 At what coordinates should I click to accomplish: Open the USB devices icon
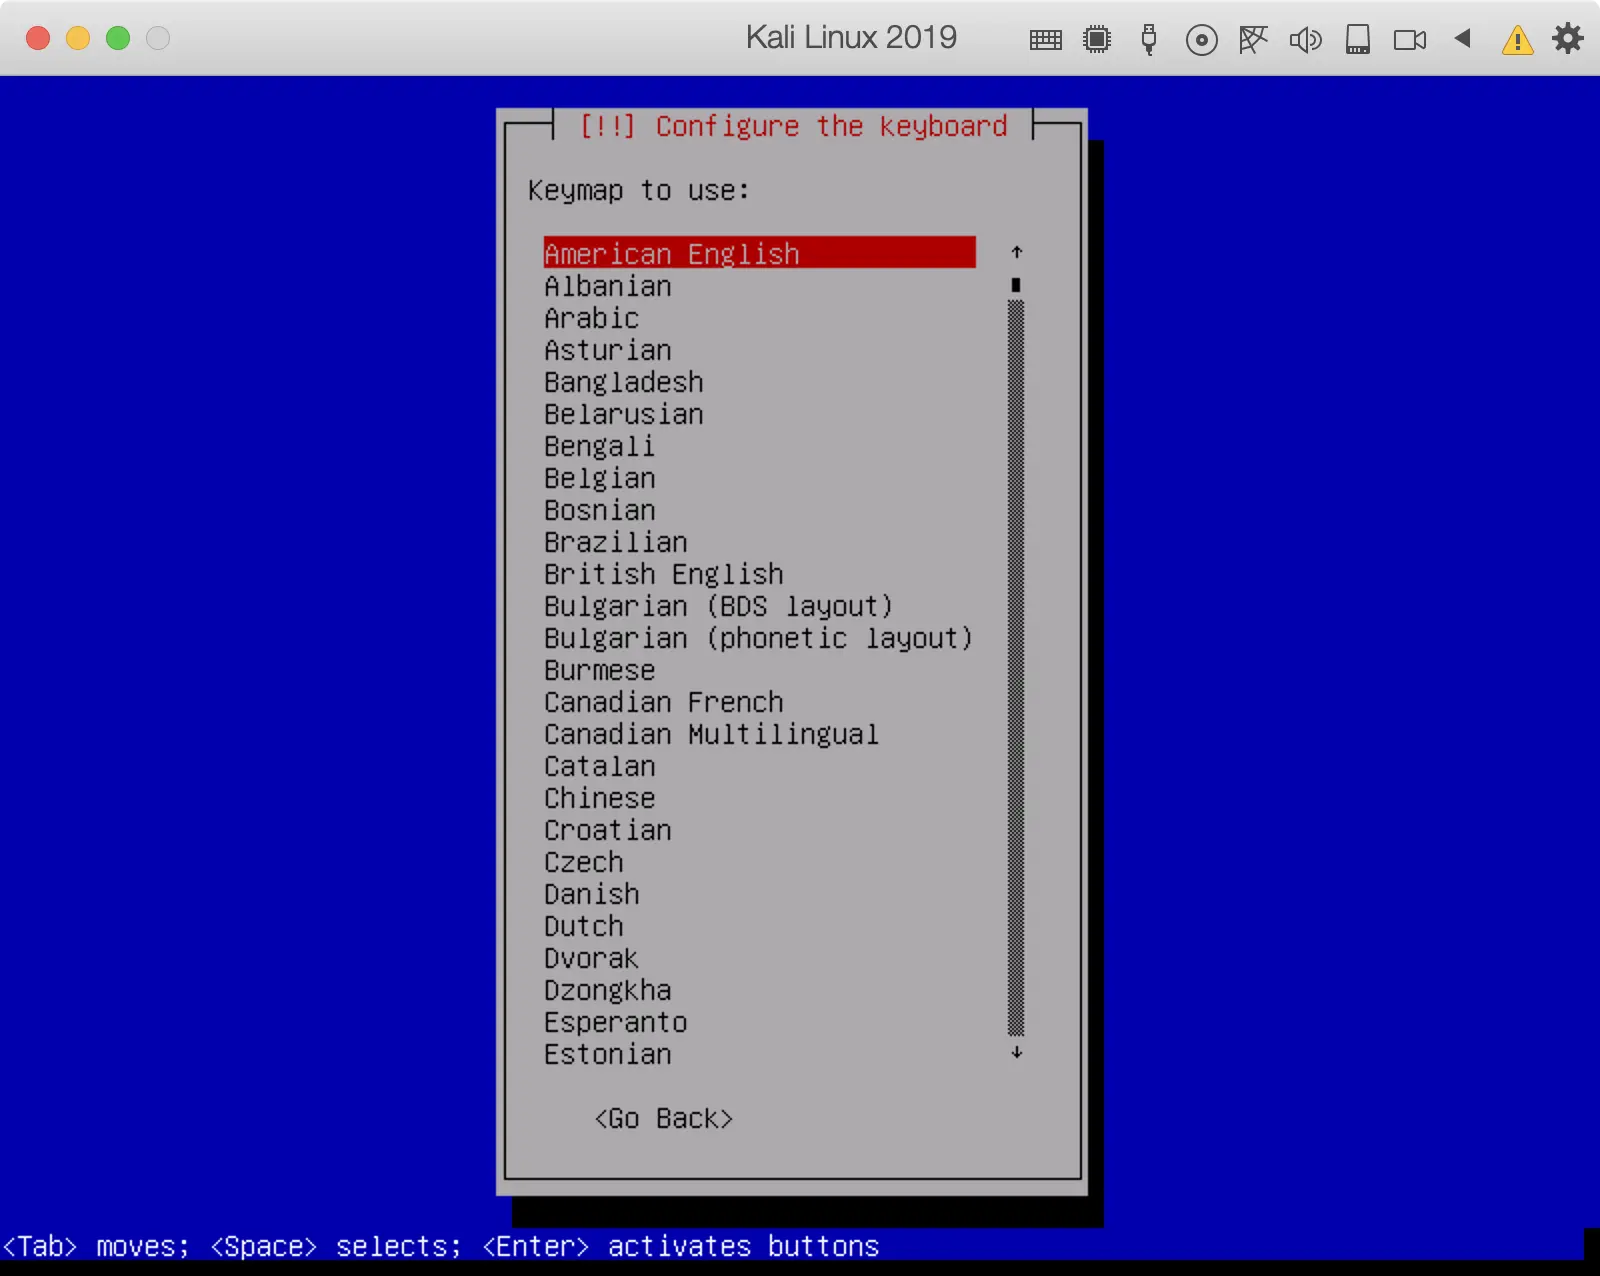tap(1149, 40)
